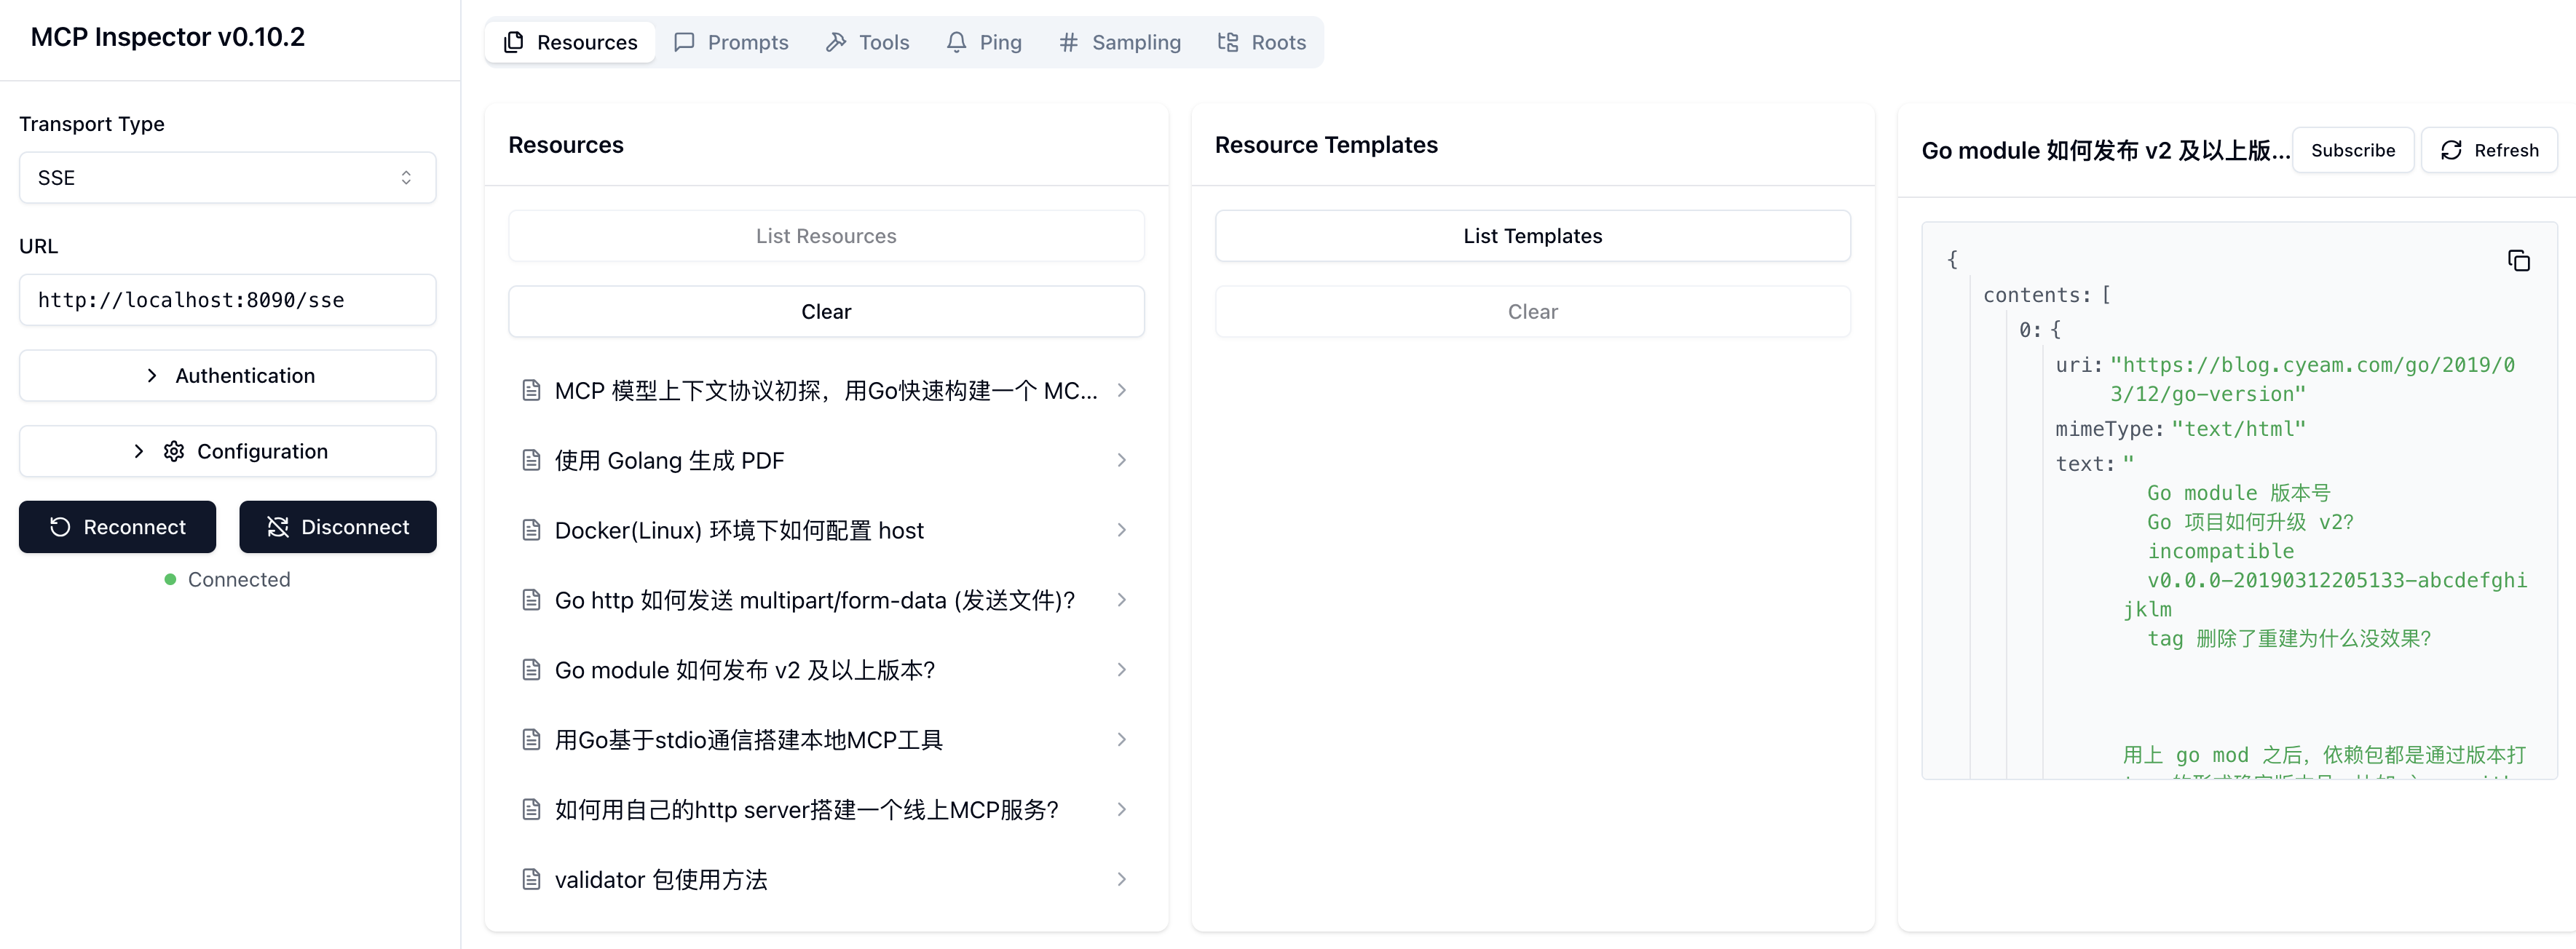Viewport: 2576px width, 949px height.
Task: Click the URL input field
Action: 227,299
